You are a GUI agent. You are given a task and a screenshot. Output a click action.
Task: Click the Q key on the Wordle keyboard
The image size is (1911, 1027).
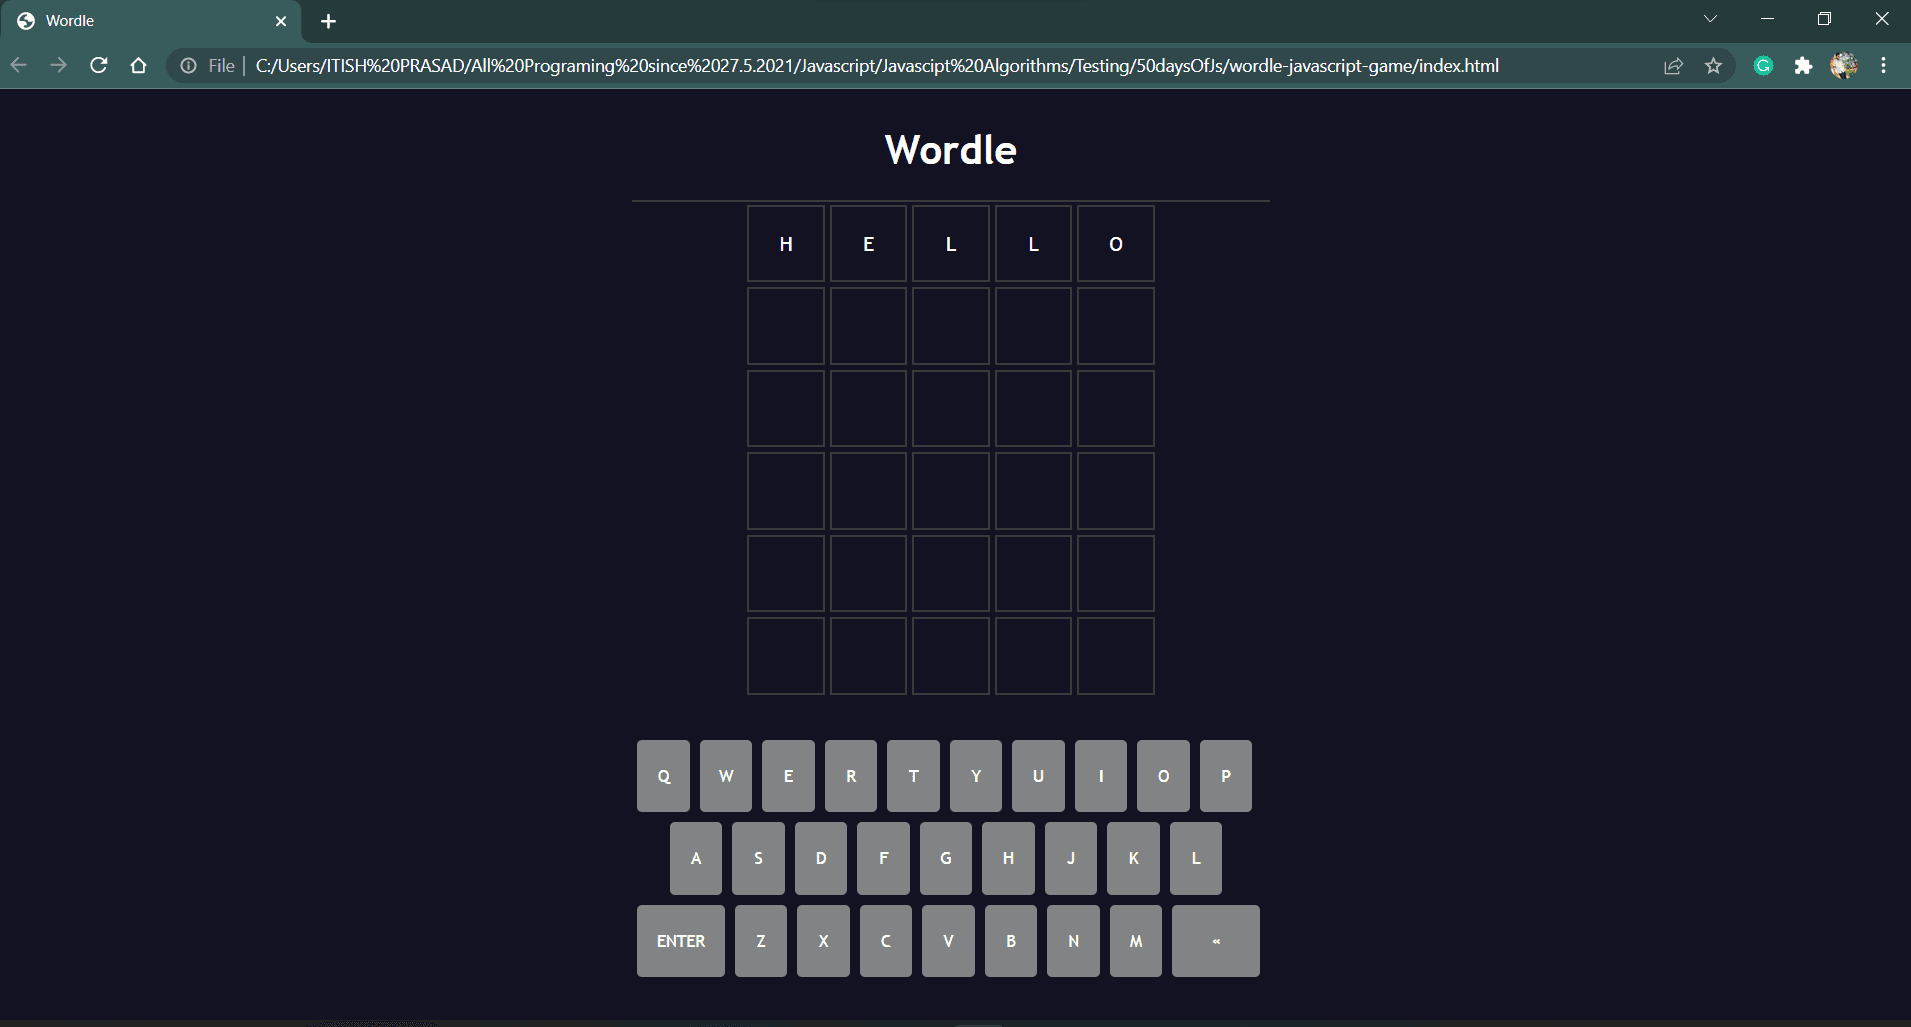663,776
